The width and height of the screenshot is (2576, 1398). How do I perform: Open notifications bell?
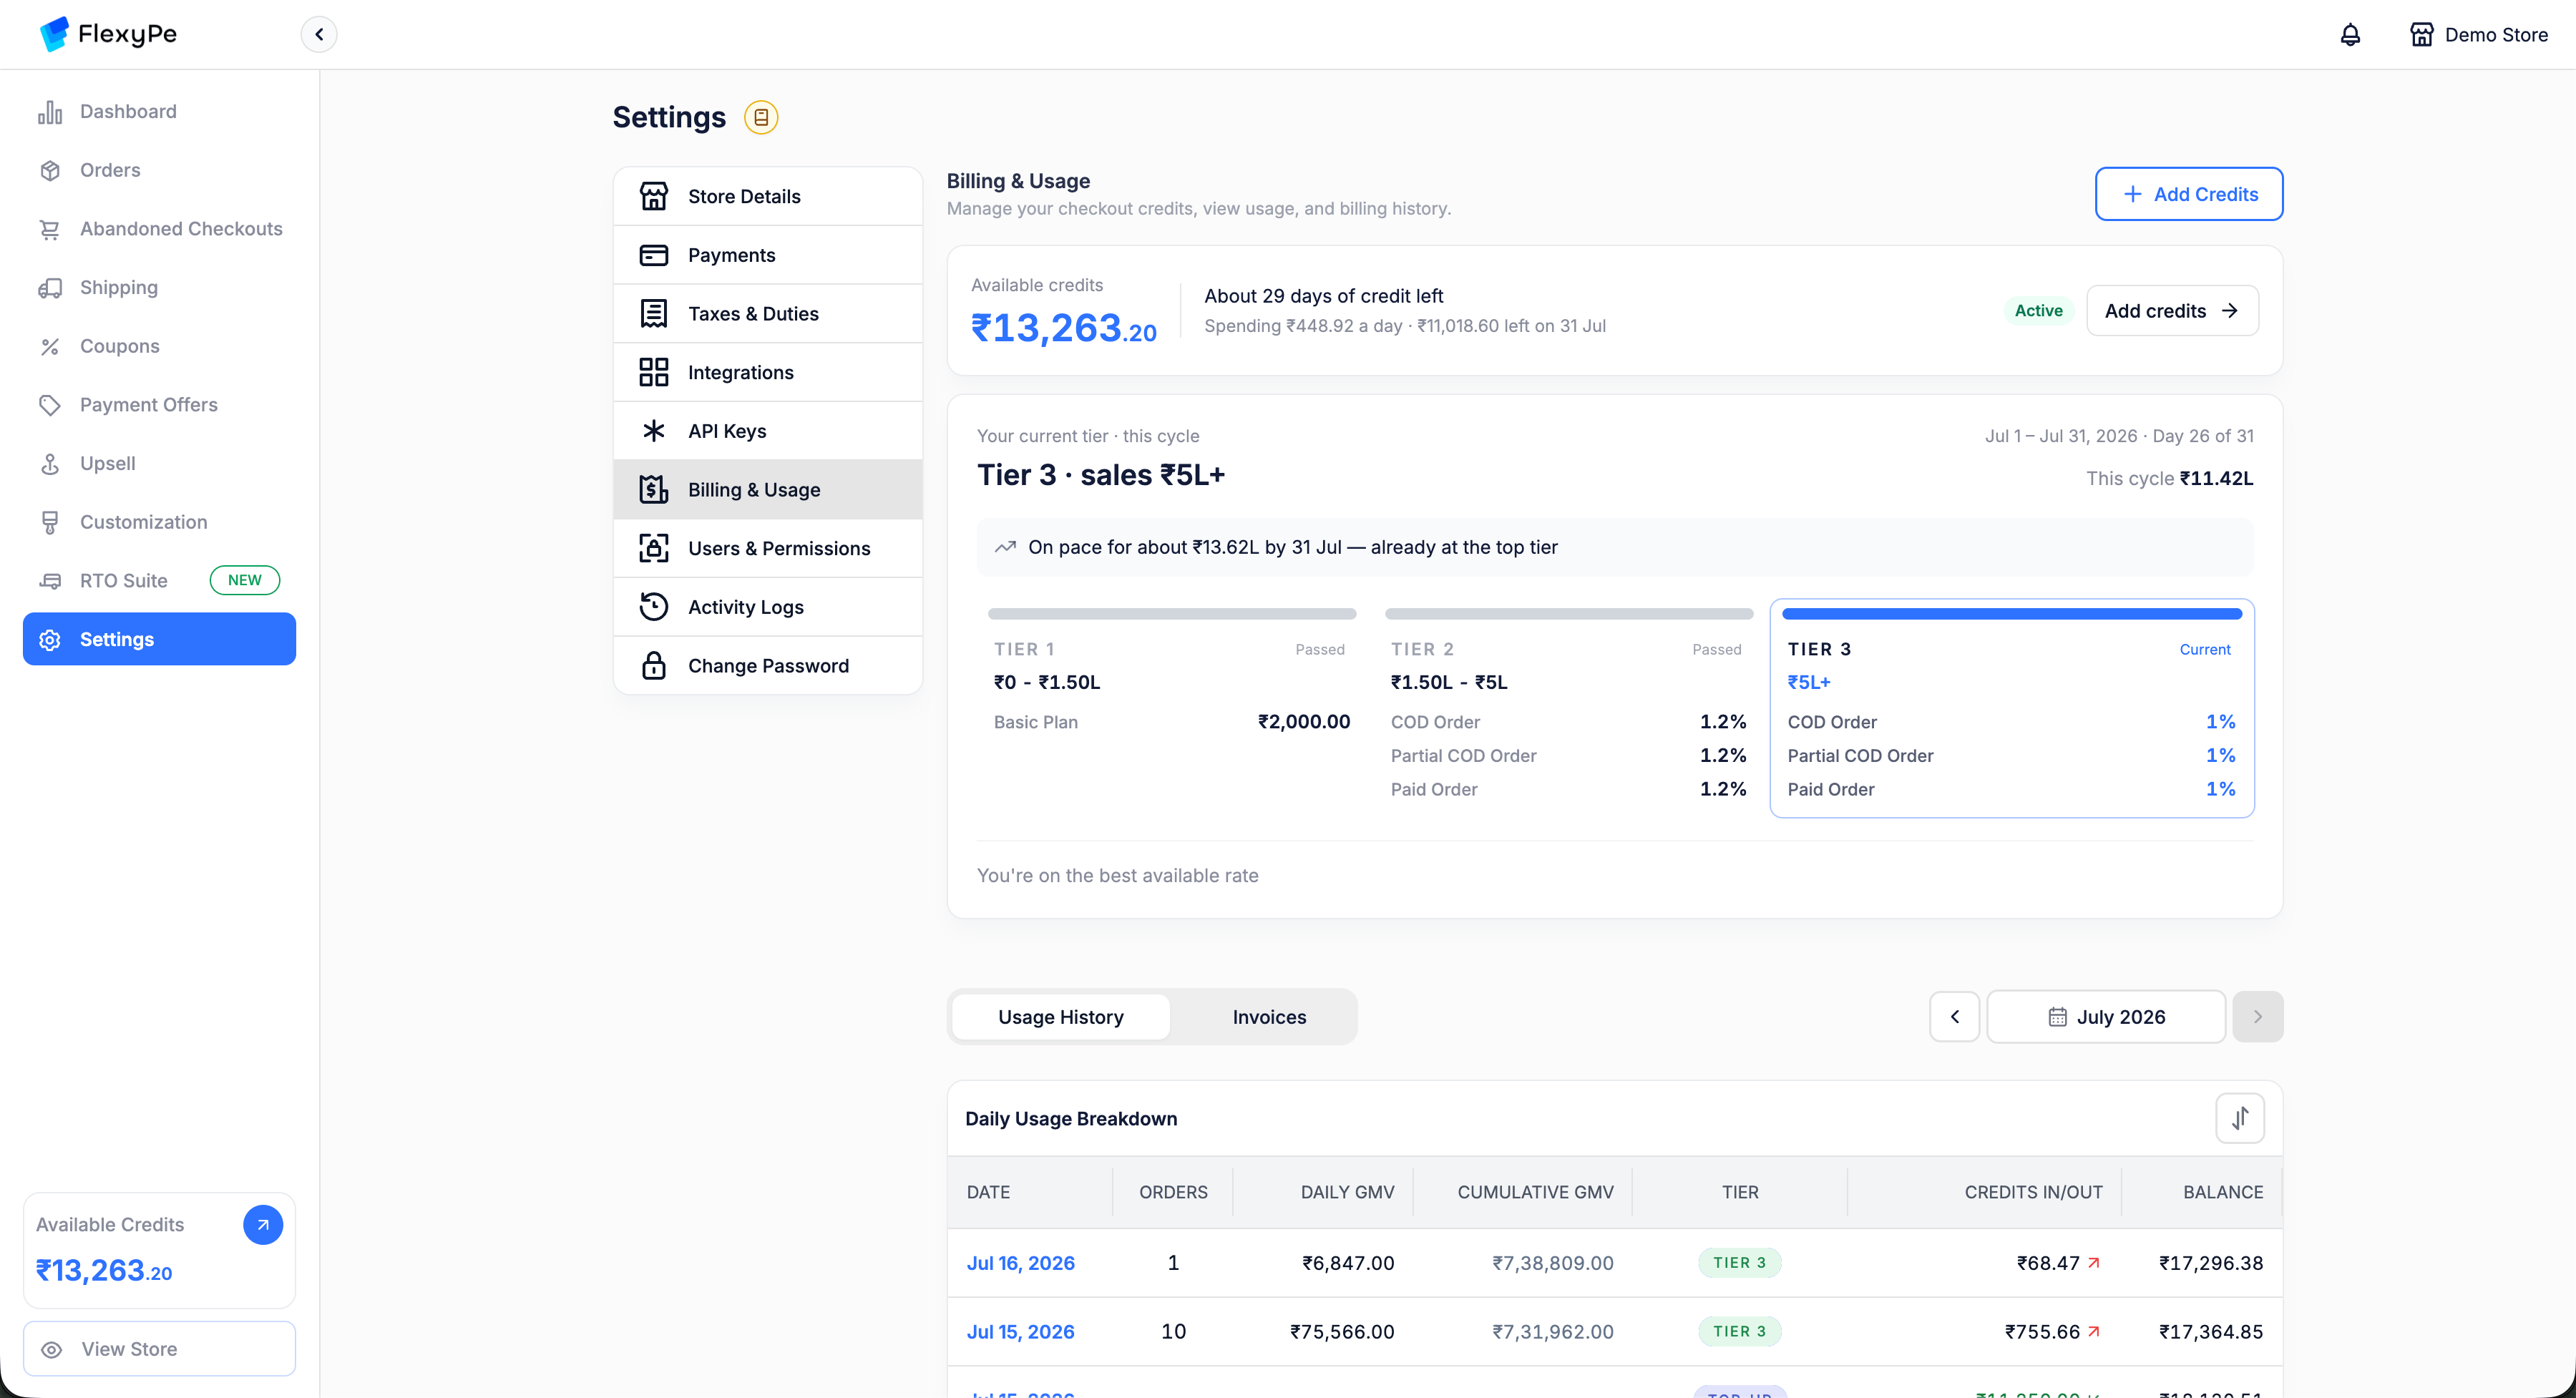point(2350,35)
